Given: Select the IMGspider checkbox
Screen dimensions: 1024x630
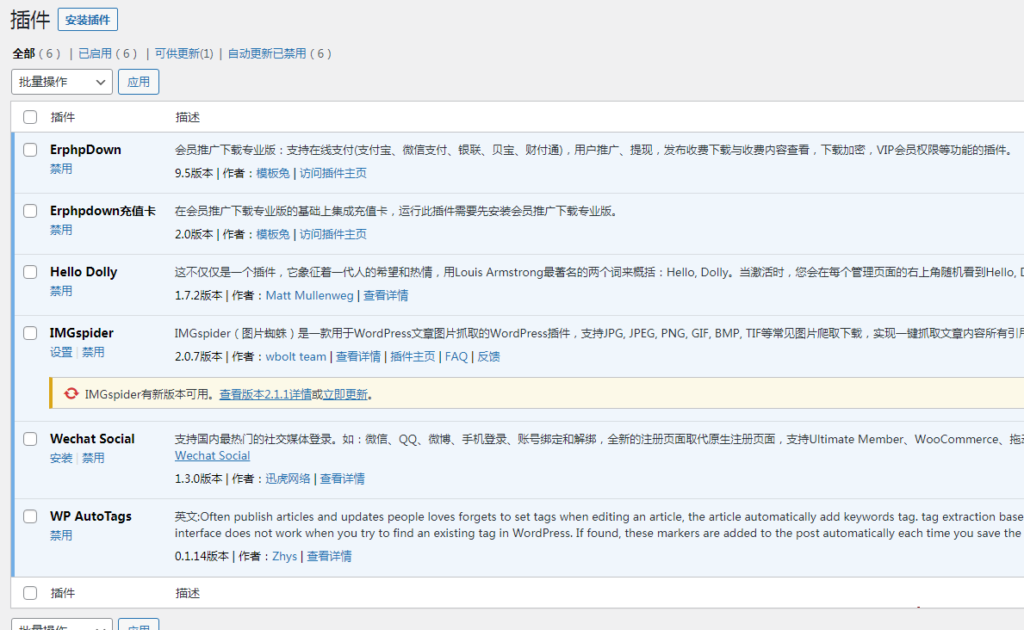Looking at the screenshot, I should tap(30, 333).
